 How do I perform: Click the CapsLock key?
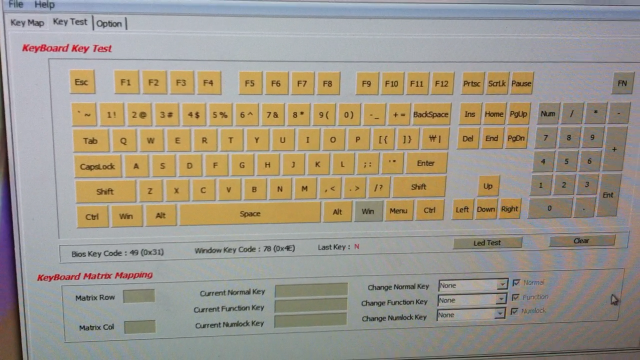pyautogui.click(x=98, y=166)
